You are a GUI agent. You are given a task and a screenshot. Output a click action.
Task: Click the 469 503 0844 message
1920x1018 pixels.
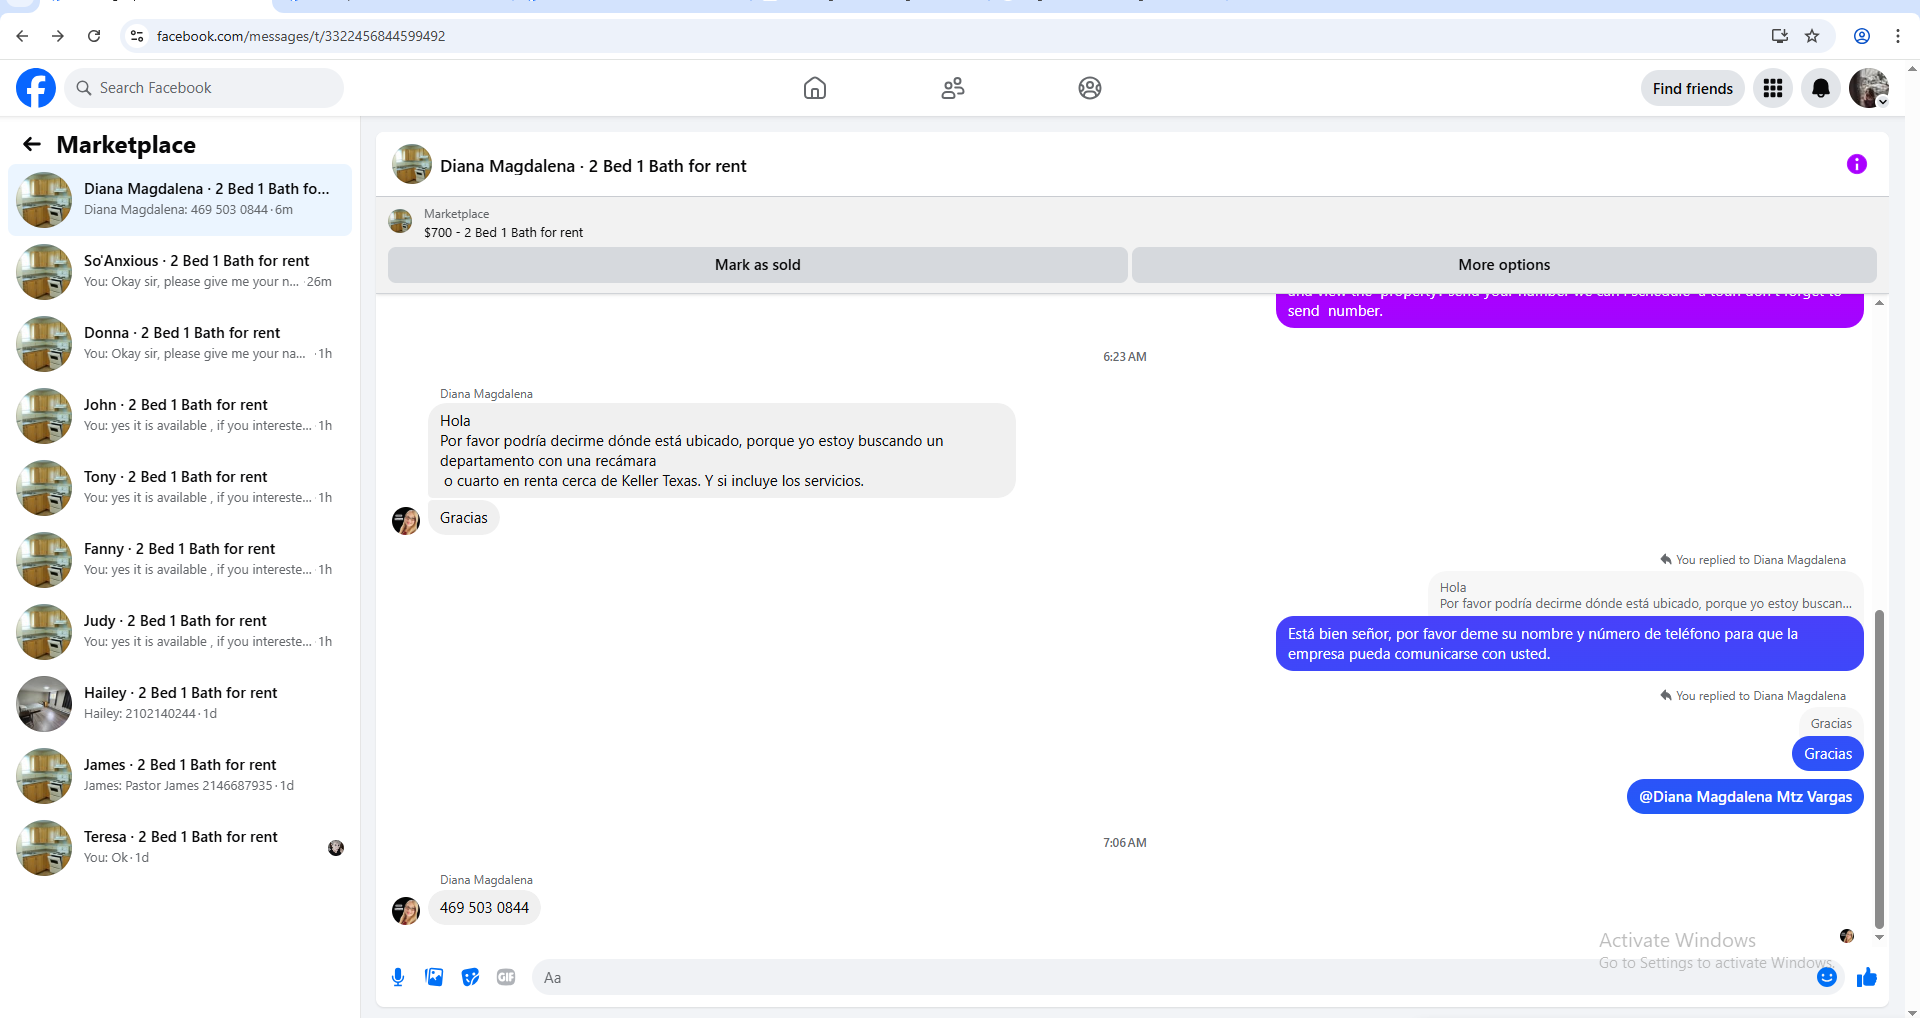[484, 908]
